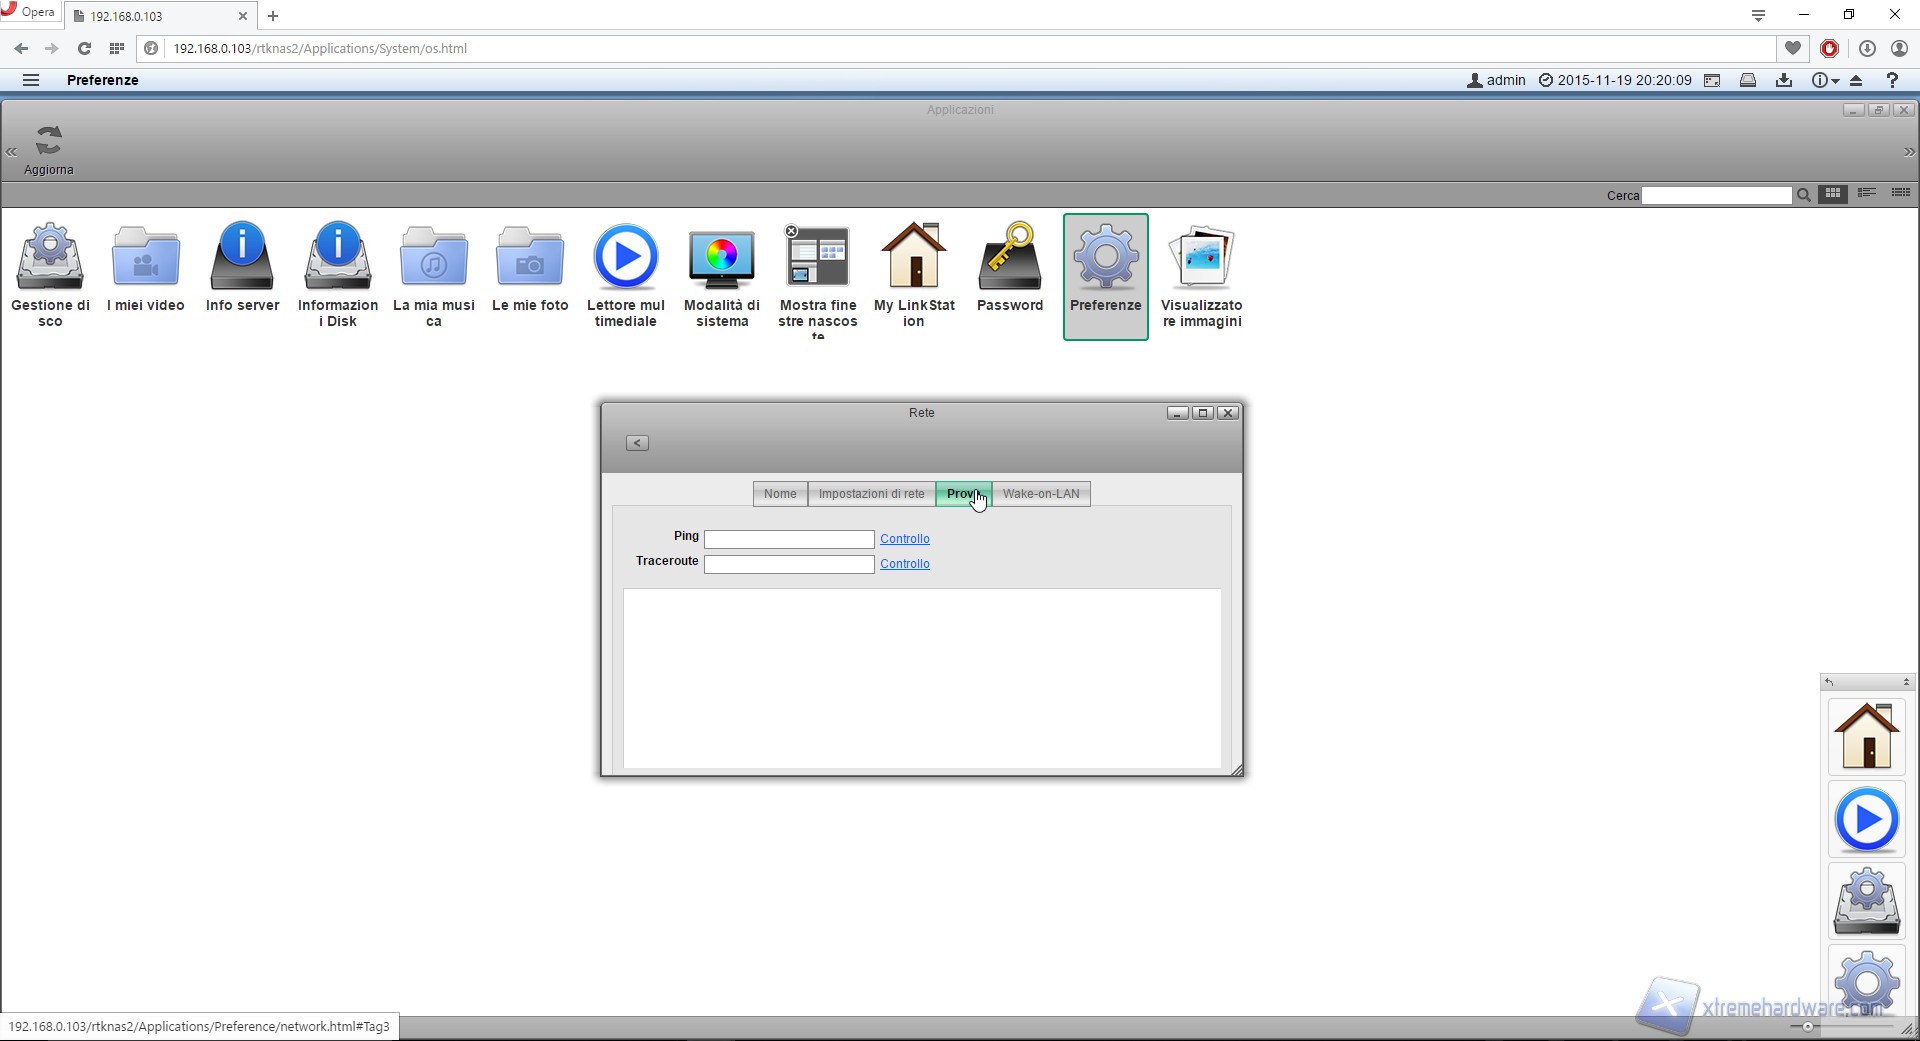Open La mia musica folder
Image resolution: width=1920 pixels, height=1041 pixels.
433,258
